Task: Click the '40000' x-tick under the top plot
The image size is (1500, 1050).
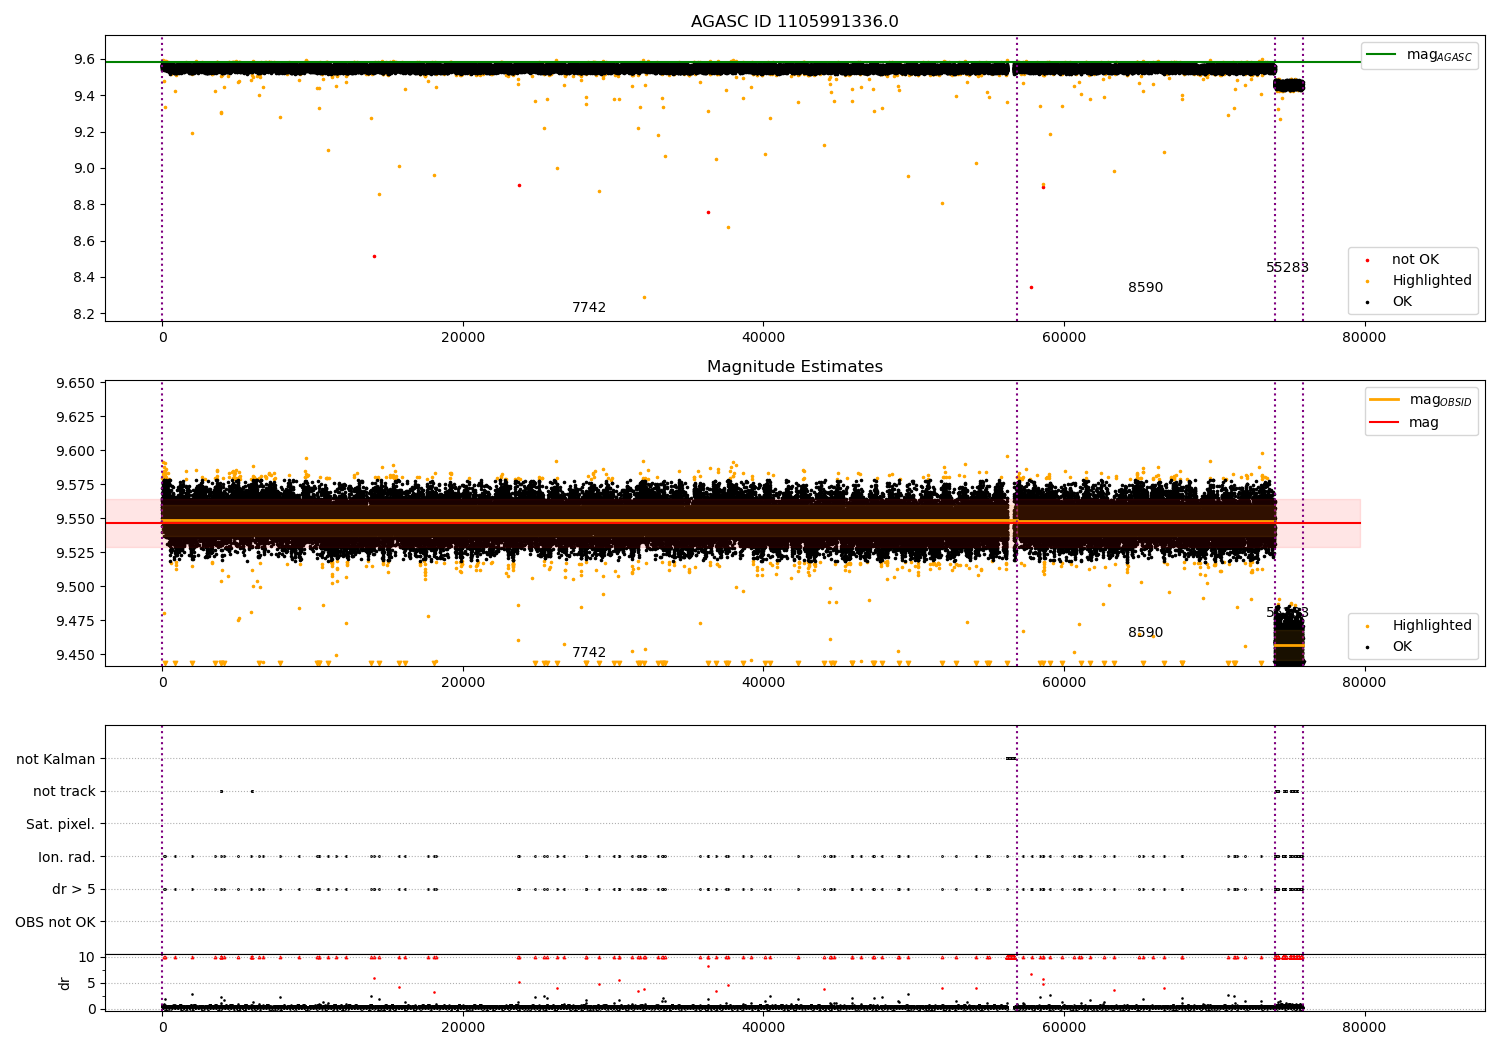Action: pos(763,338)
